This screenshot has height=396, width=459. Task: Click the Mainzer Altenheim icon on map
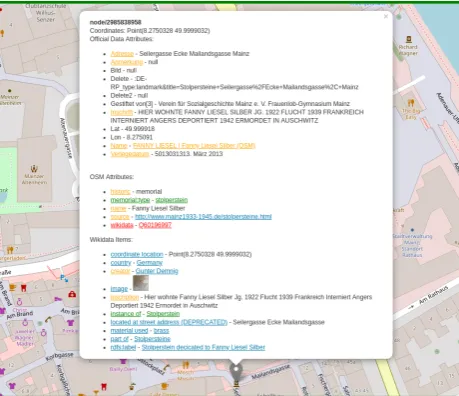click(34, 169)
